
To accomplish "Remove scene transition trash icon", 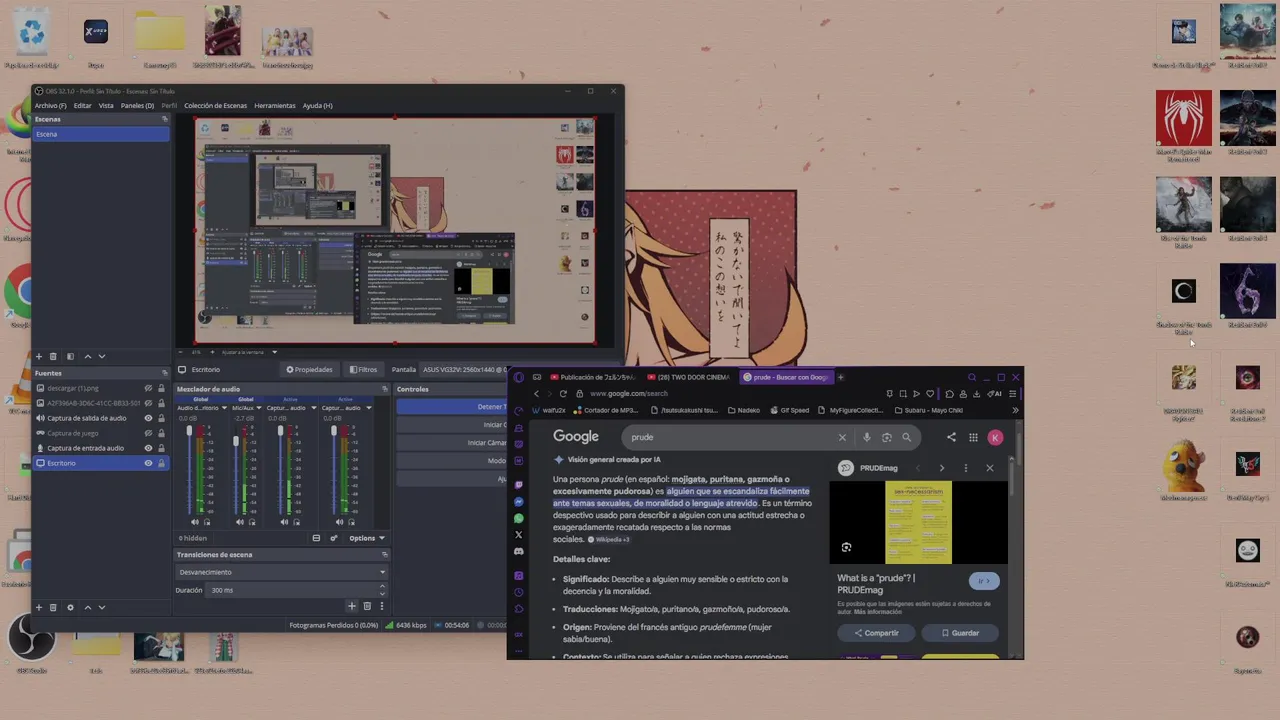I will click(x=367, y=606).
